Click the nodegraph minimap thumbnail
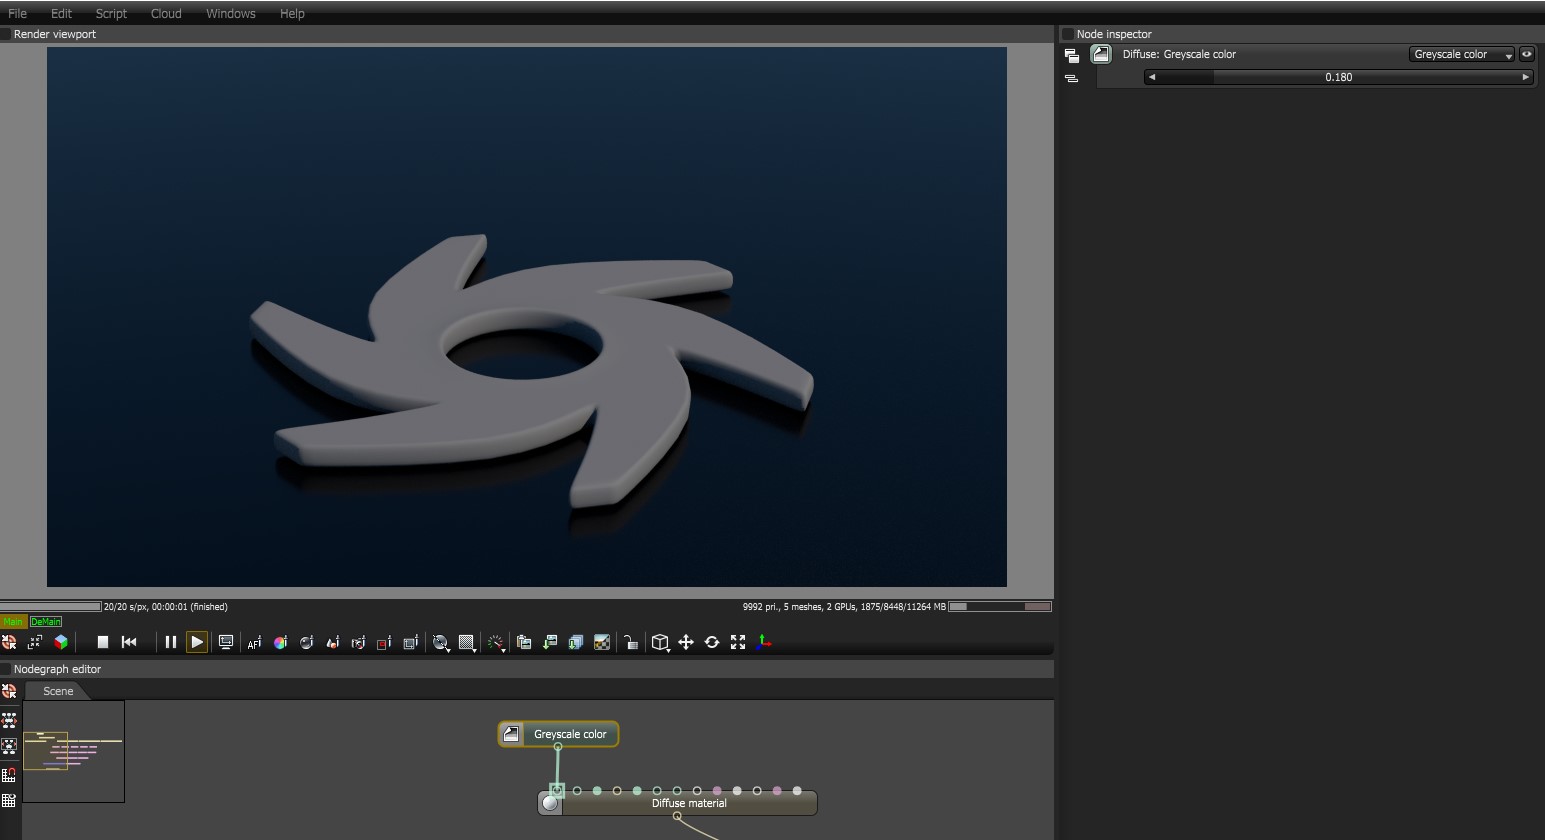Screen dimensions: 1545x840 (x=74, y=751)
